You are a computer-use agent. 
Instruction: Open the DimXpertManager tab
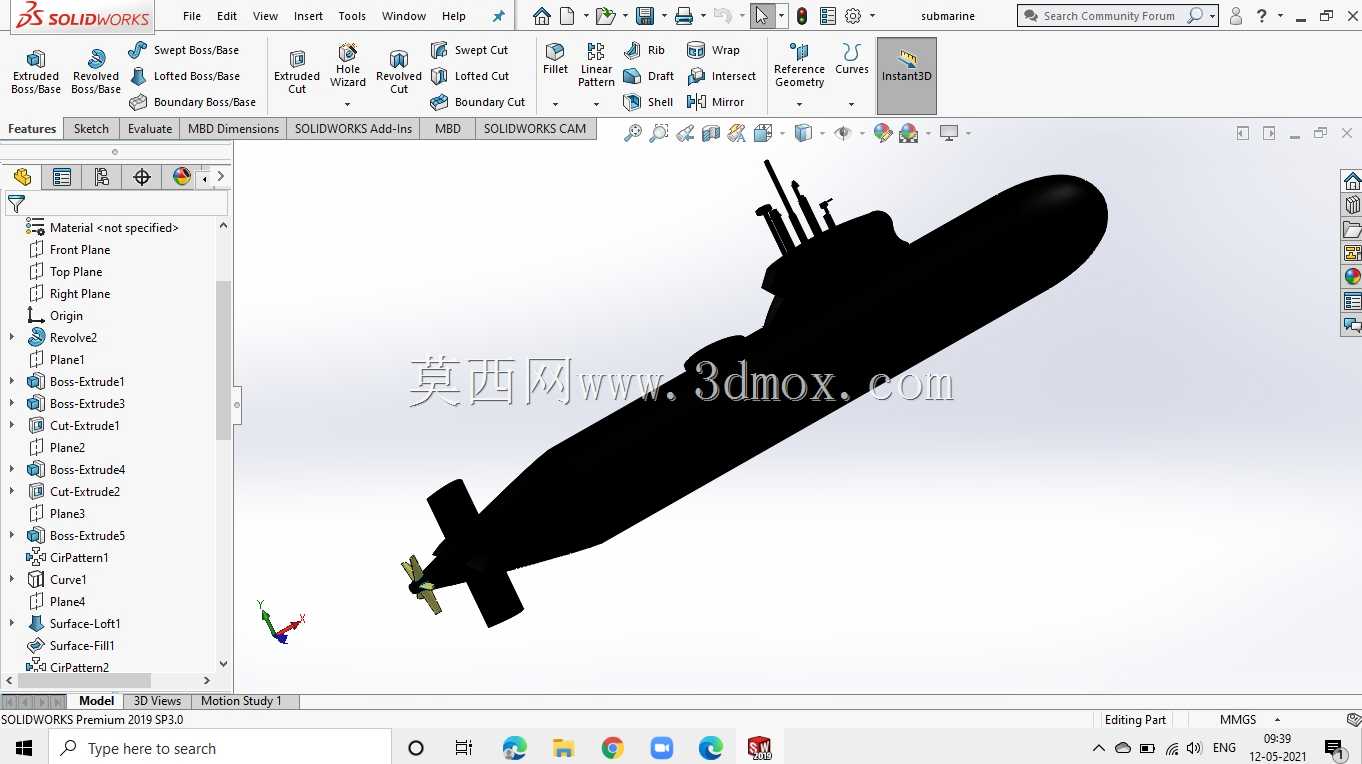coord(142,177)
